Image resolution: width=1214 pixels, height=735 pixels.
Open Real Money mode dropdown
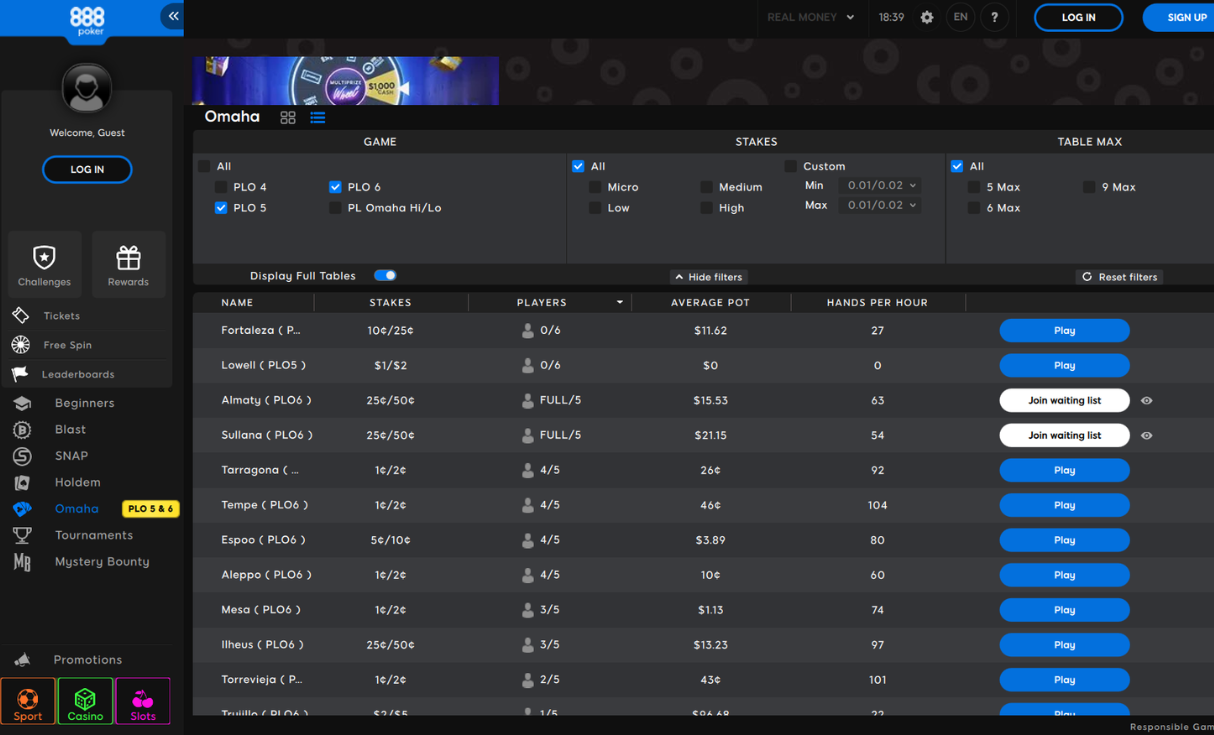[811, 17]
